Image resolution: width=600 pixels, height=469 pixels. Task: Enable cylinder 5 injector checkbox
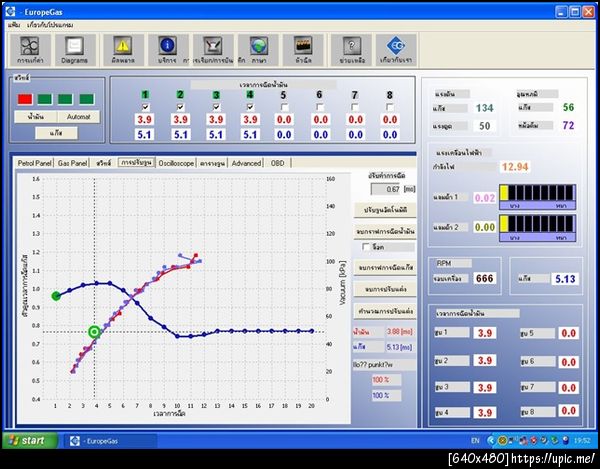tap(284, 107)
